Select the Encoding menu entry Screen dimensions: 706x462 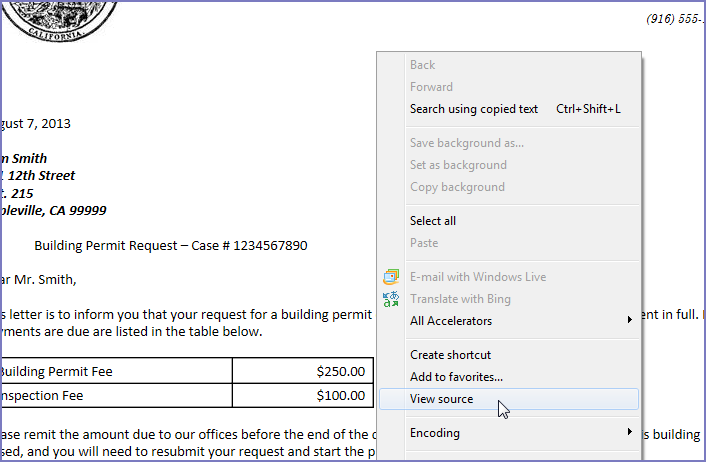[x=434, y=433]
